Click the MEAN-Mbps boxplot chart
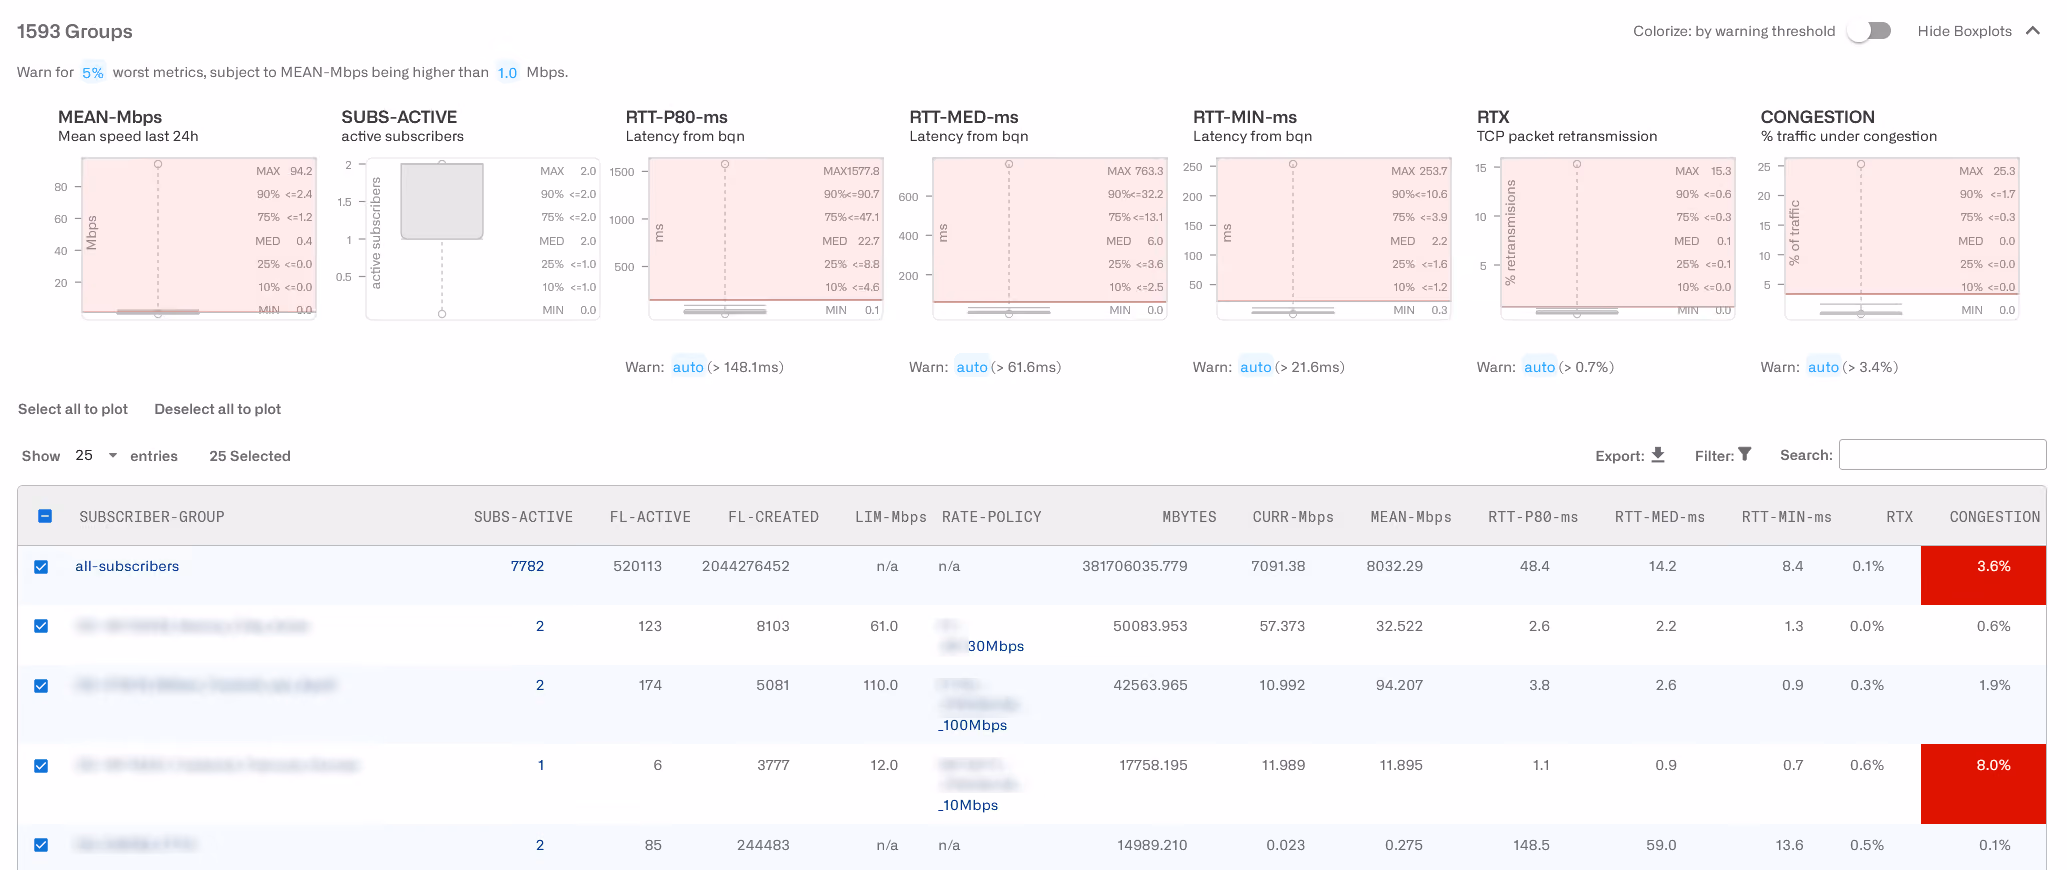 tap(198, 238)
